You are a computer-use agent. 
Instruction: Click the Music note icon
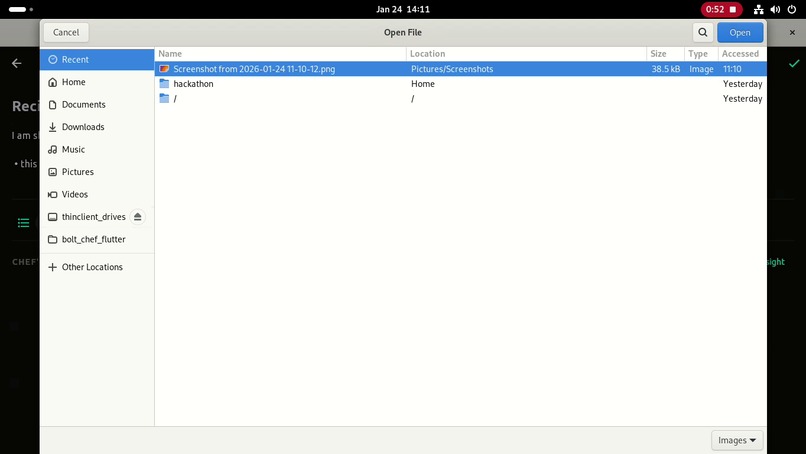(x=52, y=150)
